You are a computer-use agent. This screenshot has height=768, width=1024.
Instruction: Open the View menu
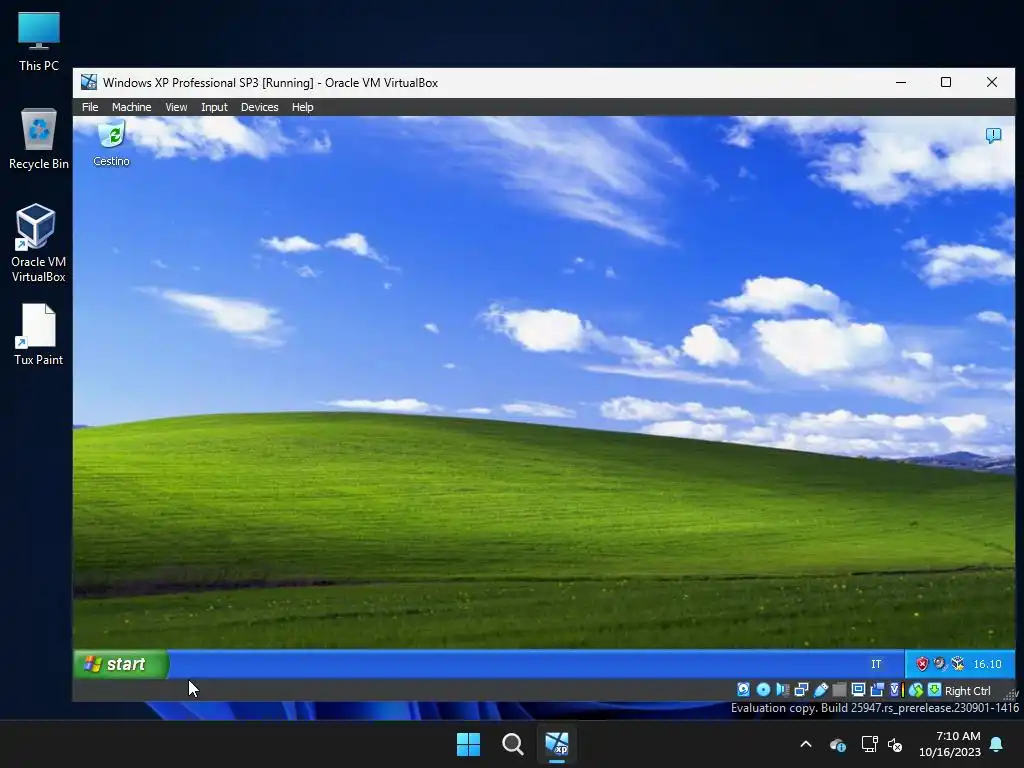(x=176, y=107)
